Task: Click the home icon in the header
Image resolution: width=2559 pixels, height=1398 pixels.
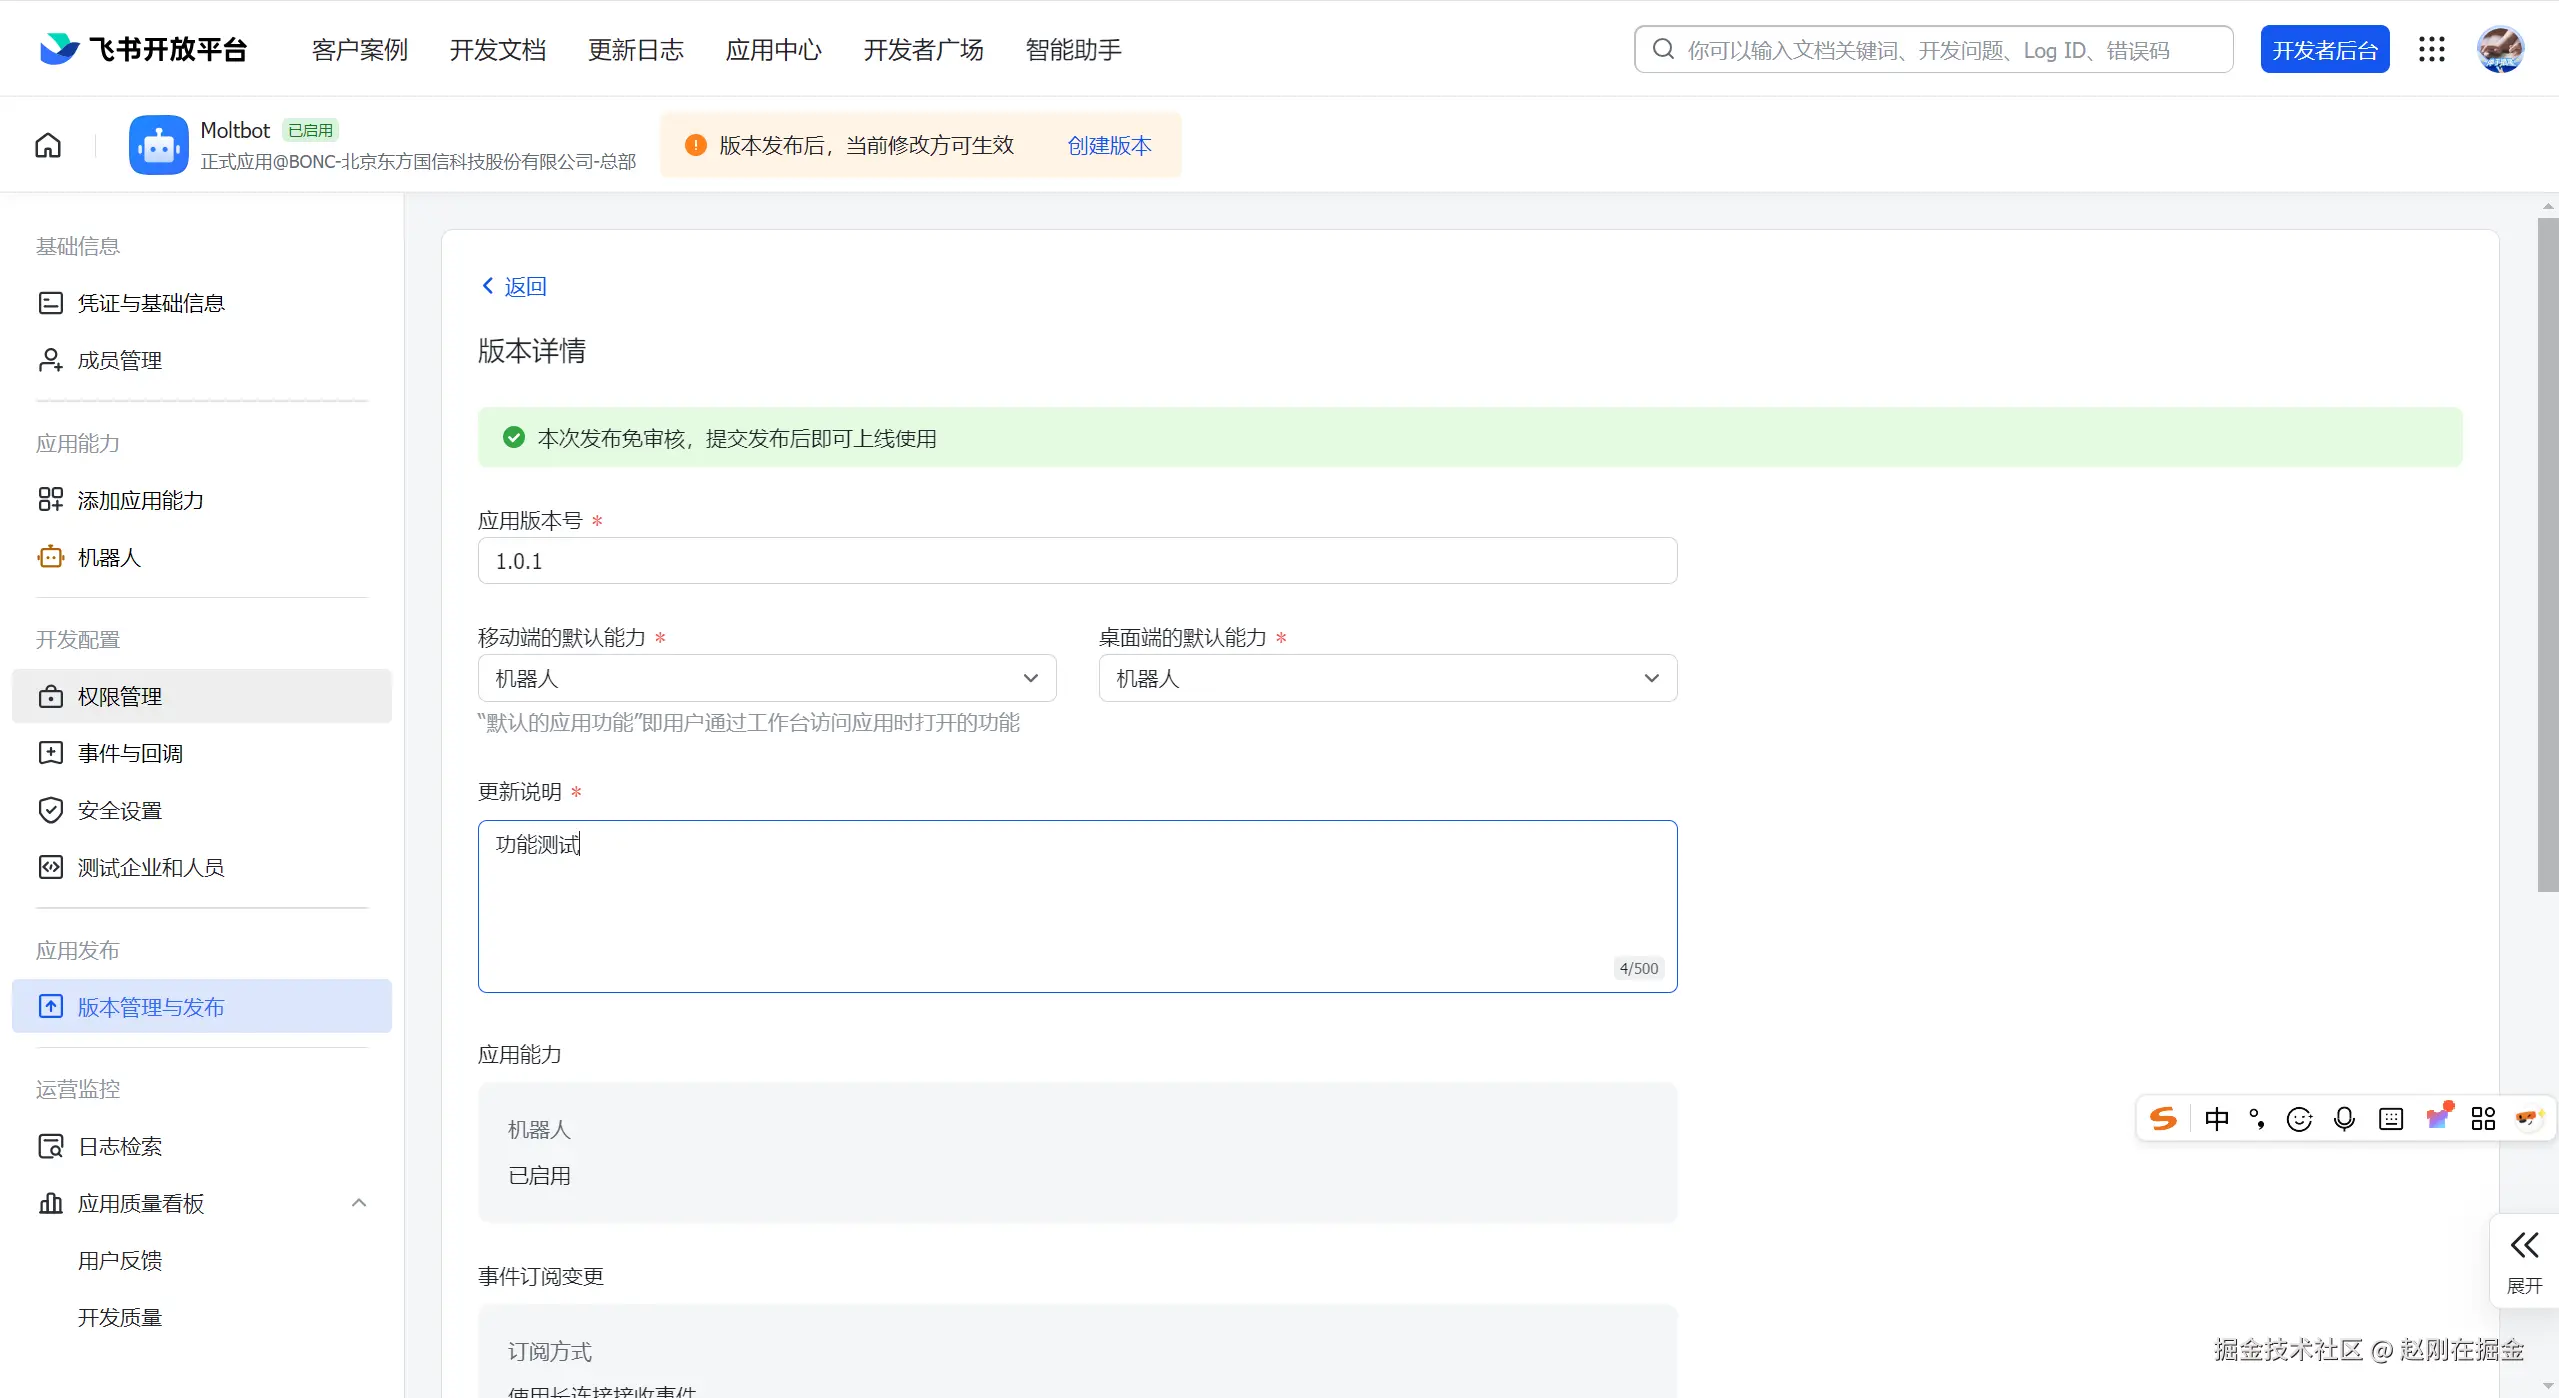Action: point(48,146)
